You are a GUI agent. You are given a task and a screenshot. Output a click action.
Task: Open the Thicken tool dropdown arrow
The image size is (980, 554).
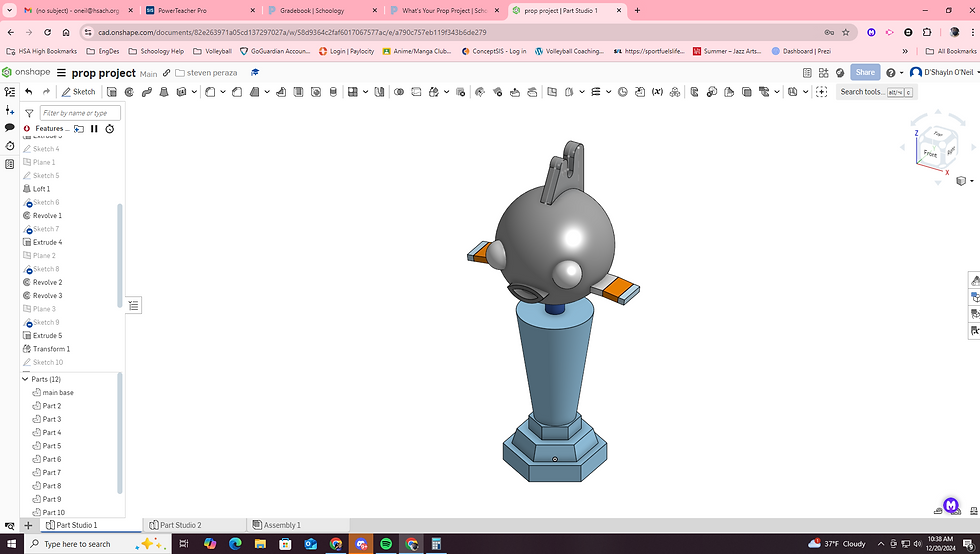(194, 92)
